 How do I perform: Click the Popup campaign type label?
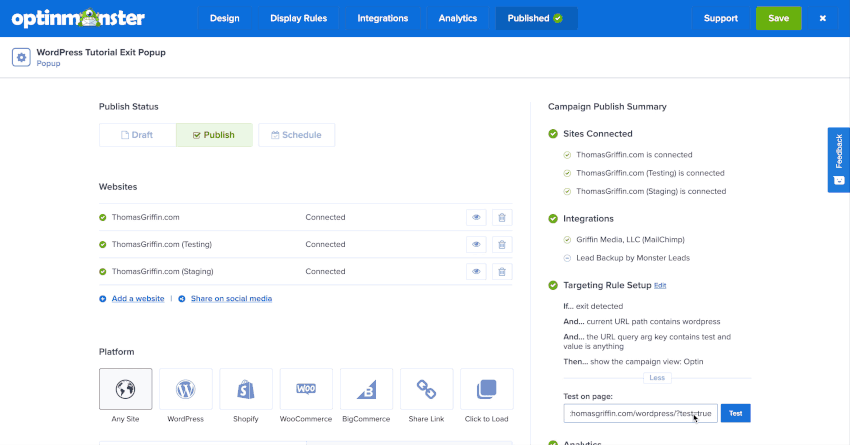point(48,63)
